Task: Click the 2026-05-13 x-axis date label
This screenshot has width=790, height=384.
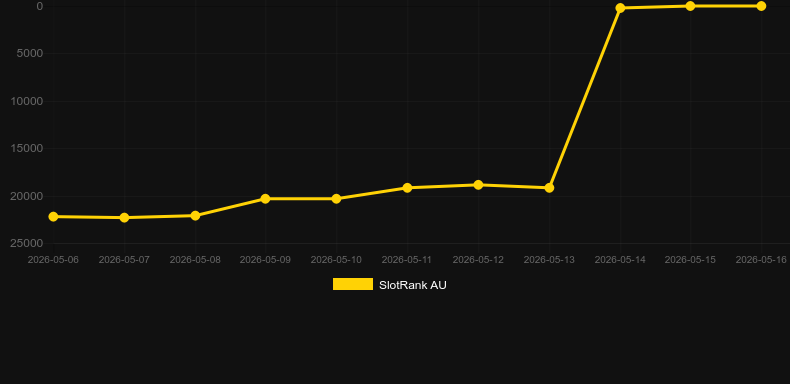Action: point(549,260)
